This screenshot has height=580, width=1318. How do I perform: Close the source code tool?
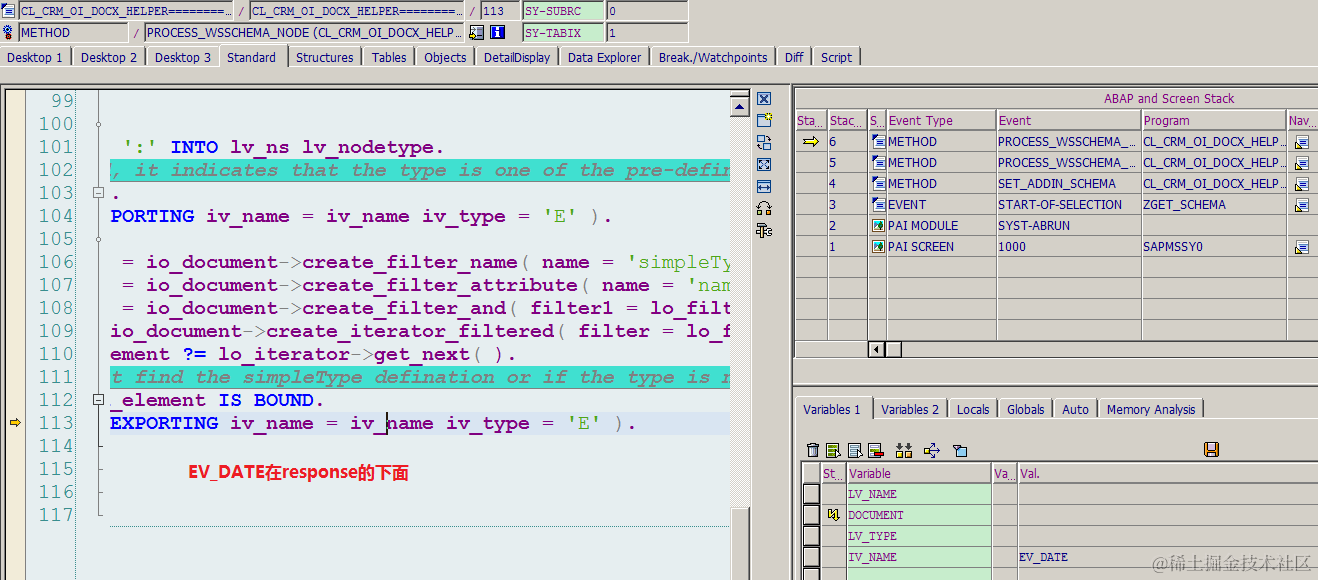tap(764, 98)
